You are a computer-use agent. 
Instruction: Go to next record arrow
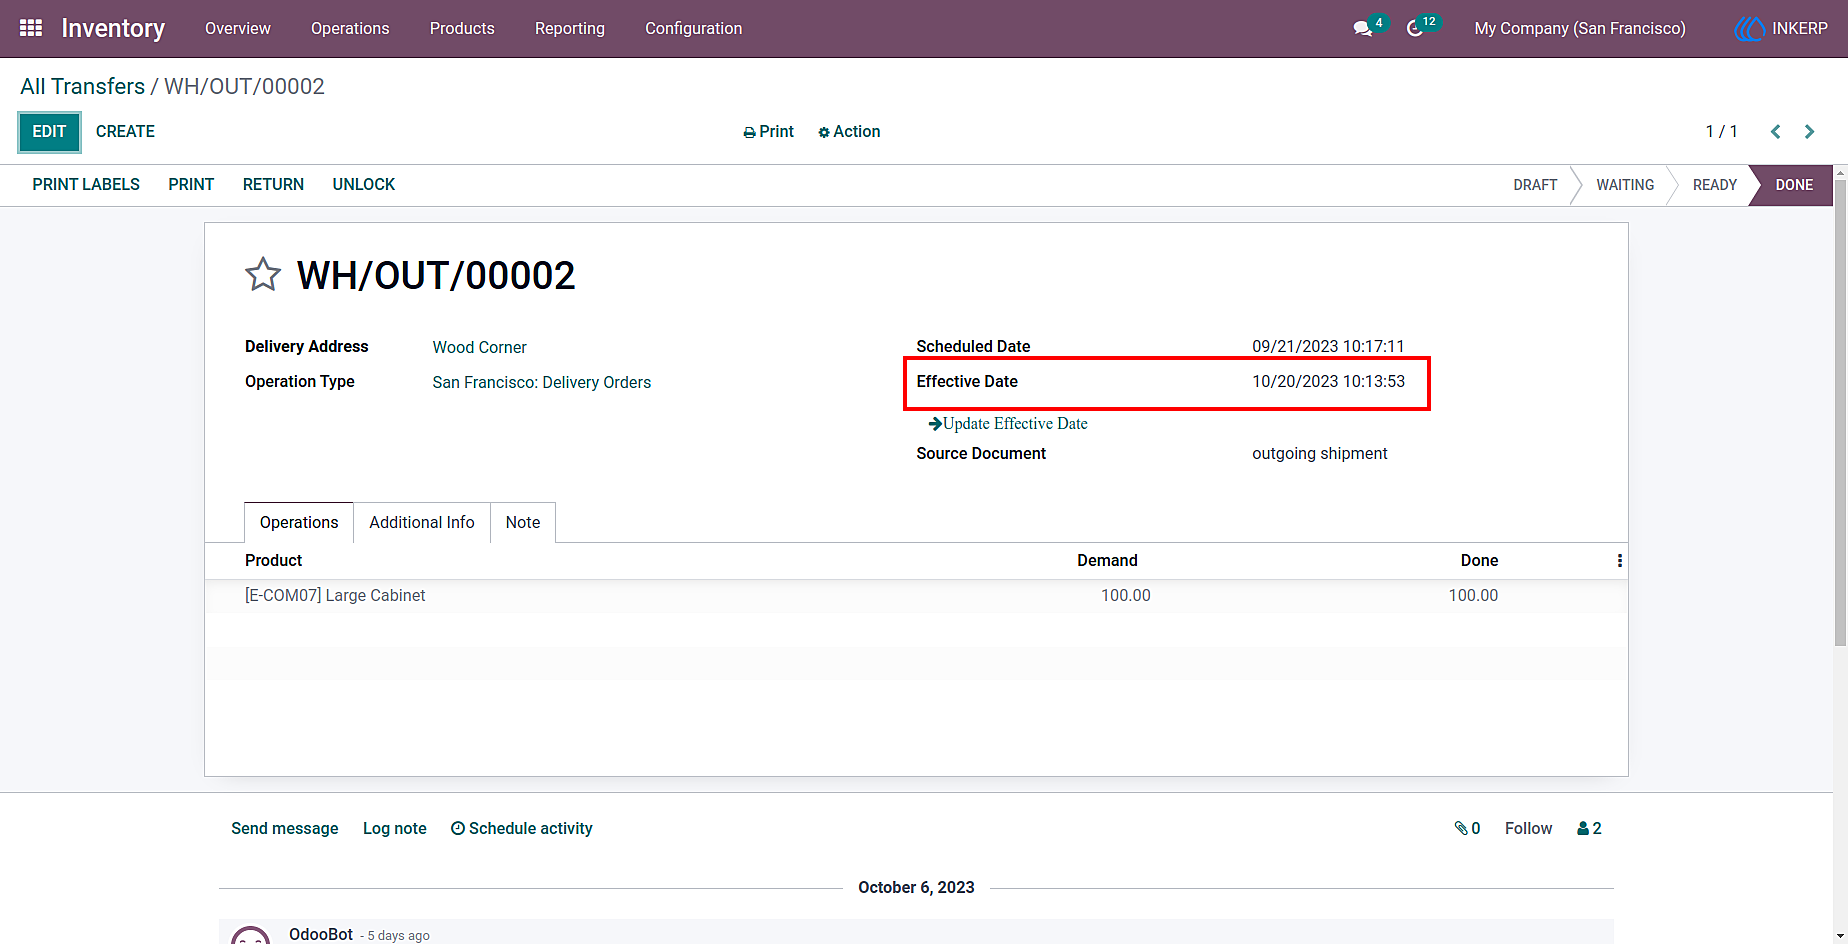click(x=1809, y=132)
